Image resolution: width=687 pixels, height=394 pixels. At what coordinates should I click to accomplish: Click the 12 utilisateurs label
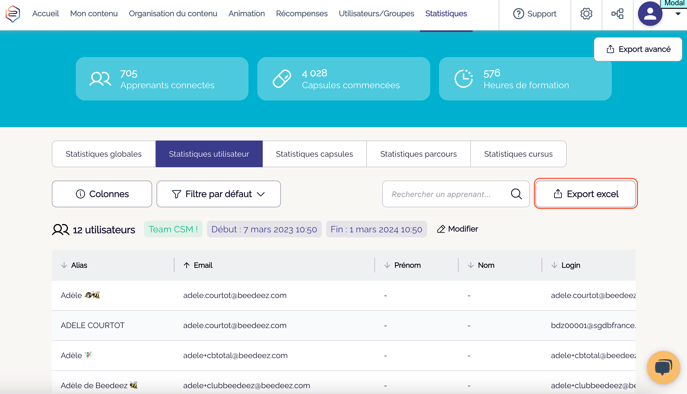click(104, 230)
